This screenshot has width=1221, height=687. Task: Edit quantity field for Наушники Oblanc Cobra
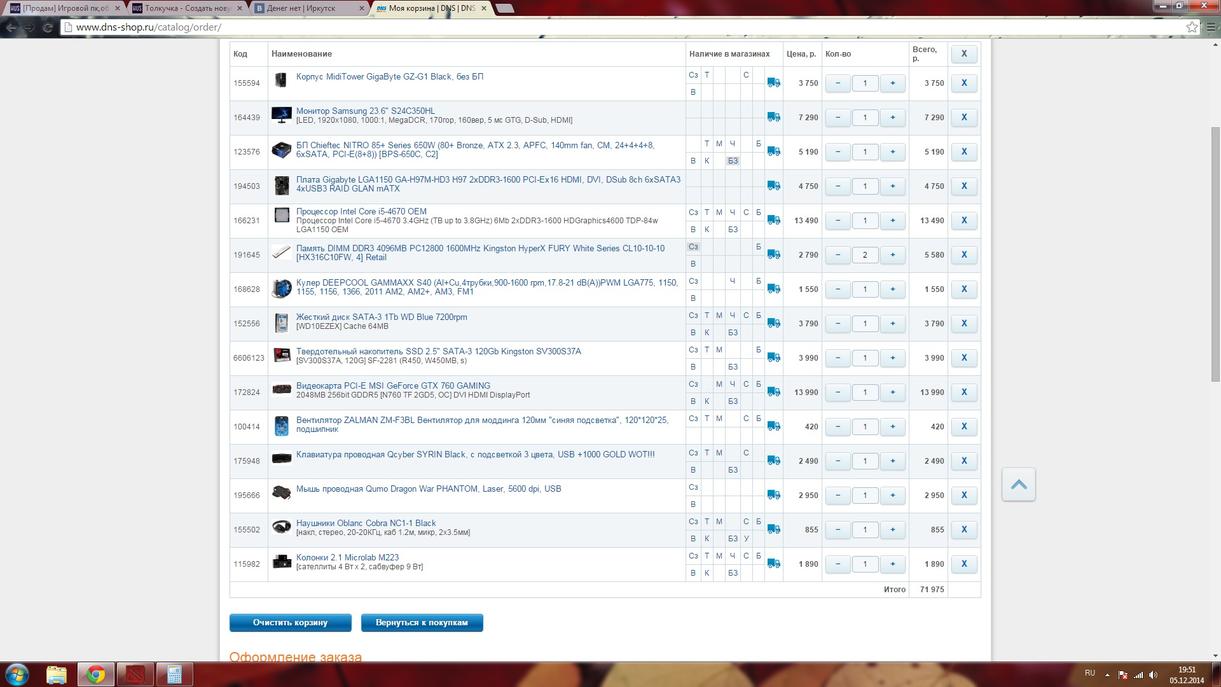point(865,530)
